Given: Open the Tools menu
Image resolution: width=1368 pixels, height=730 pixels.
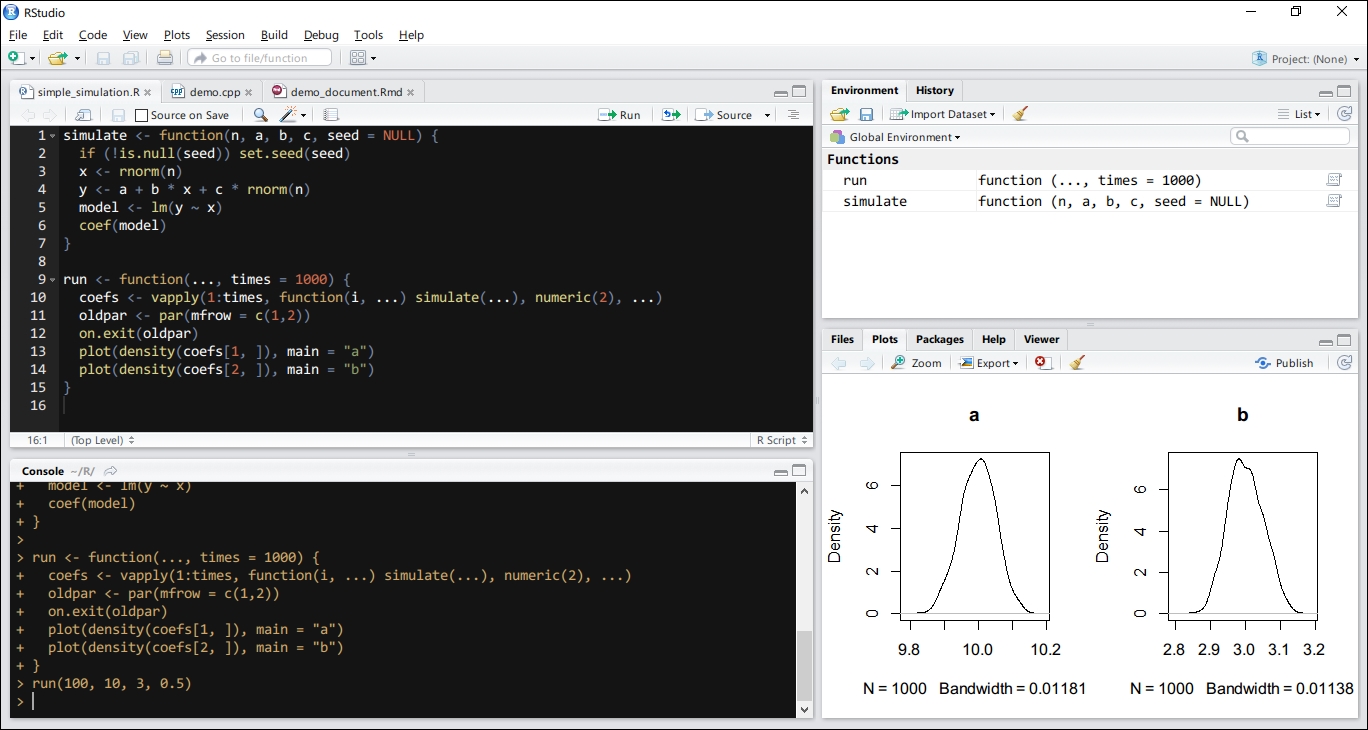Looking at the screenshot, I should point(368,35).
